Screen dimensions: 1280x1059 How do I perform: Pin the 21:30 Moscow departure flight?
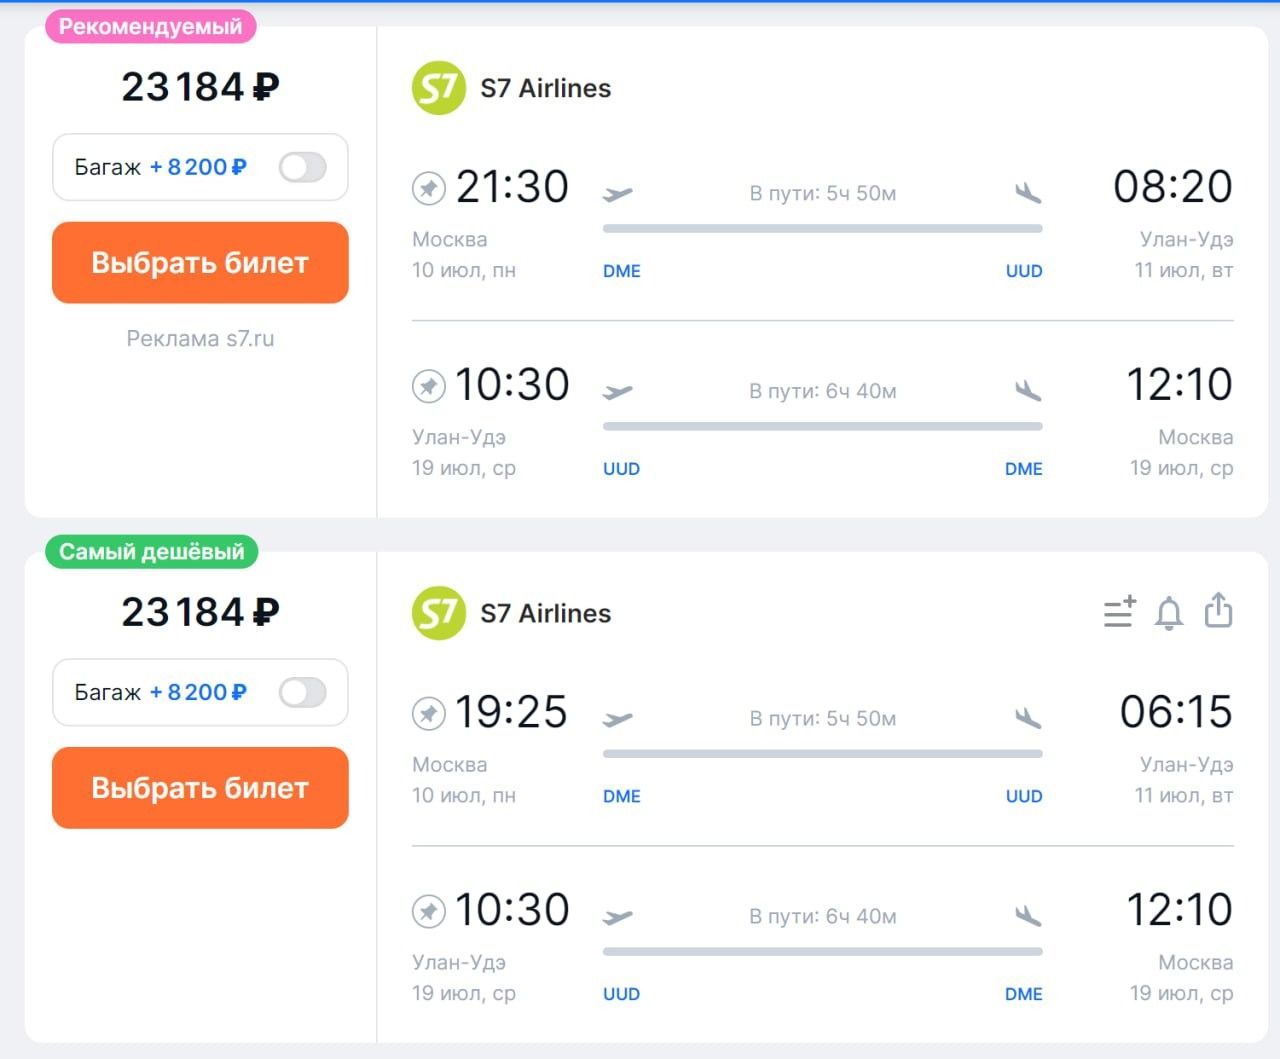[429, 187]
